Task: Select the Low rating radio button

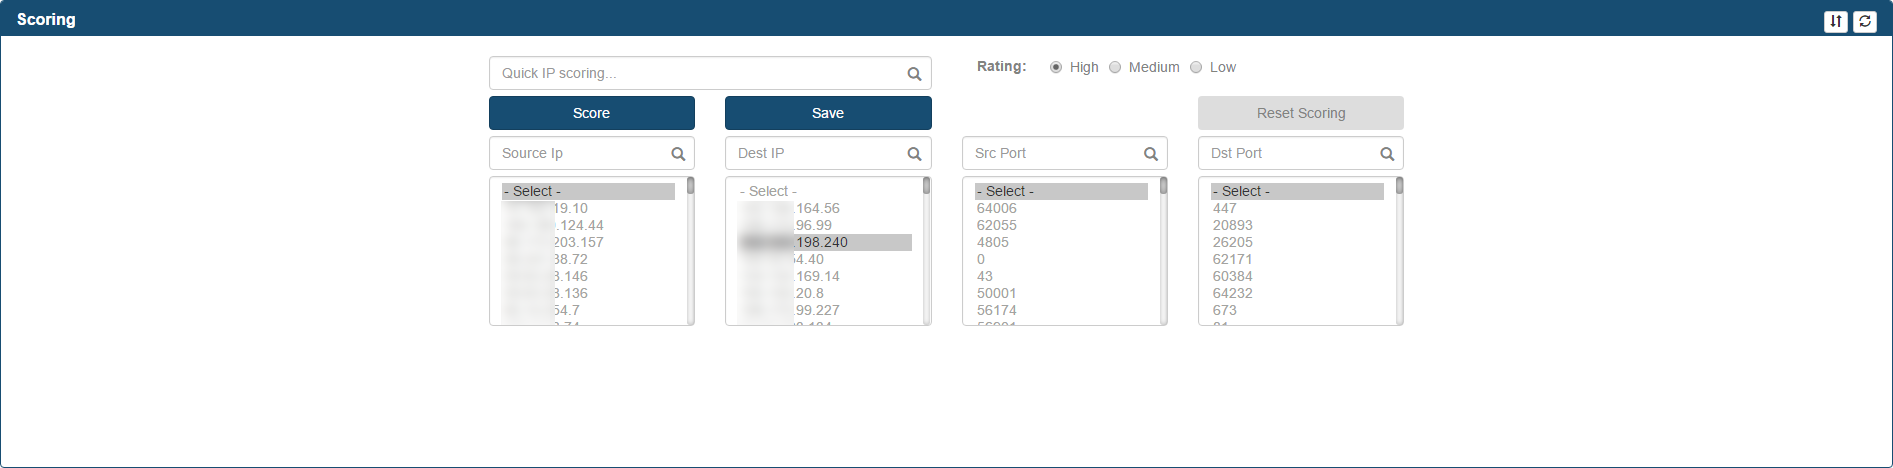Action: [1196, 67]
